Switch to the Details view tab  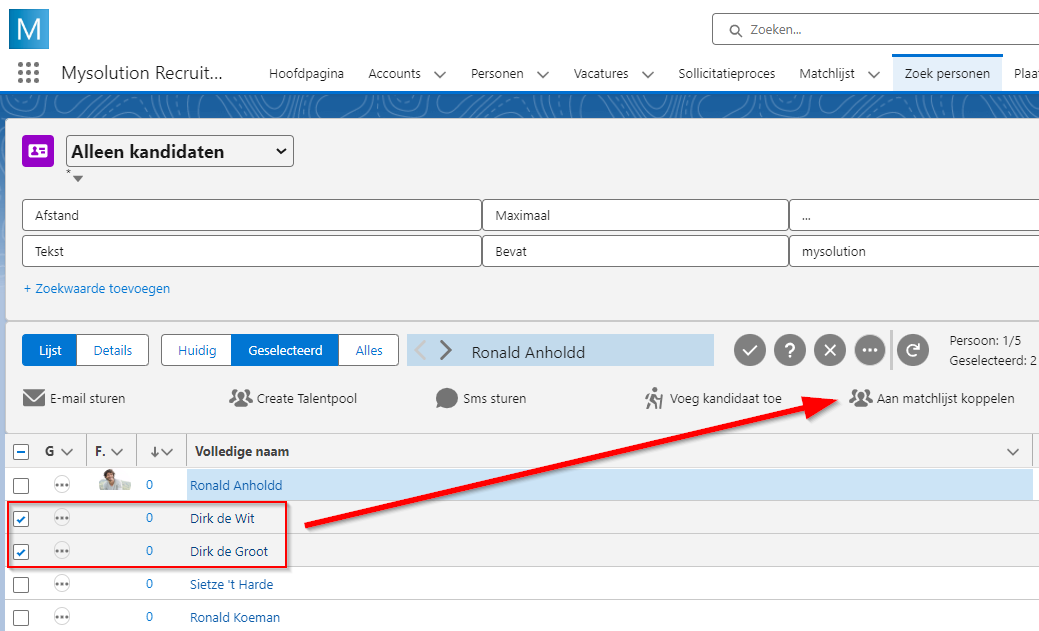(x=113, y=350)
